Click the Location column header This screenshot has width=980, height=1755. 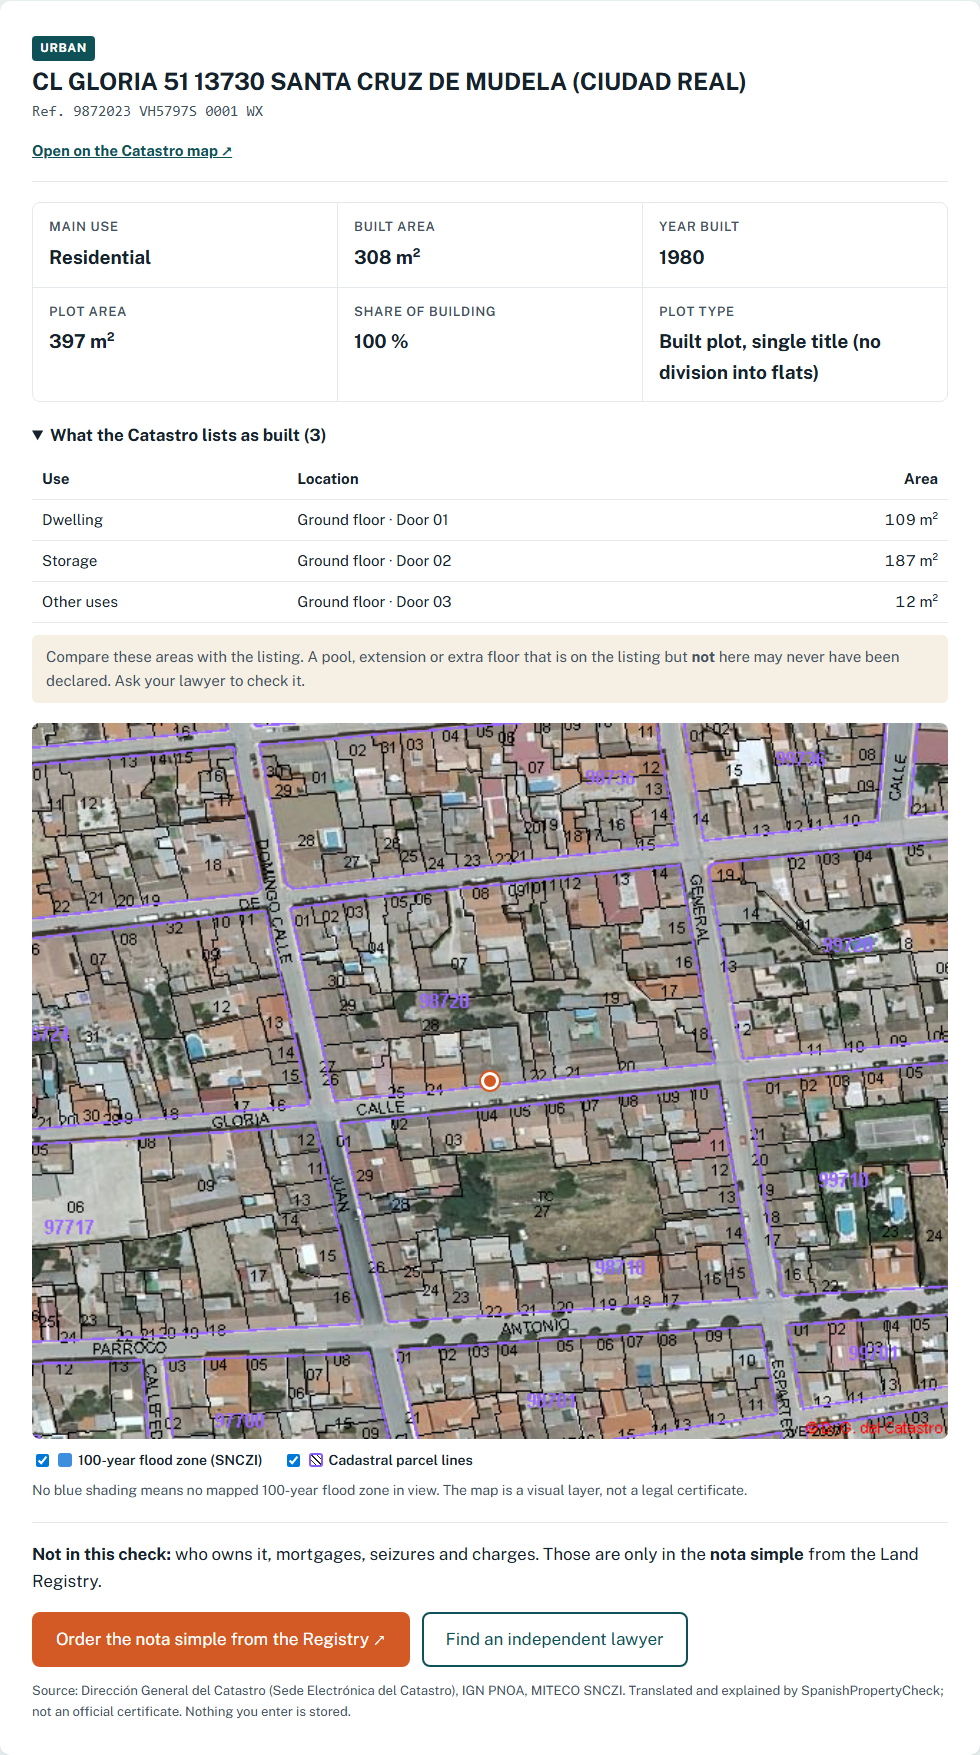coord(328,479)
